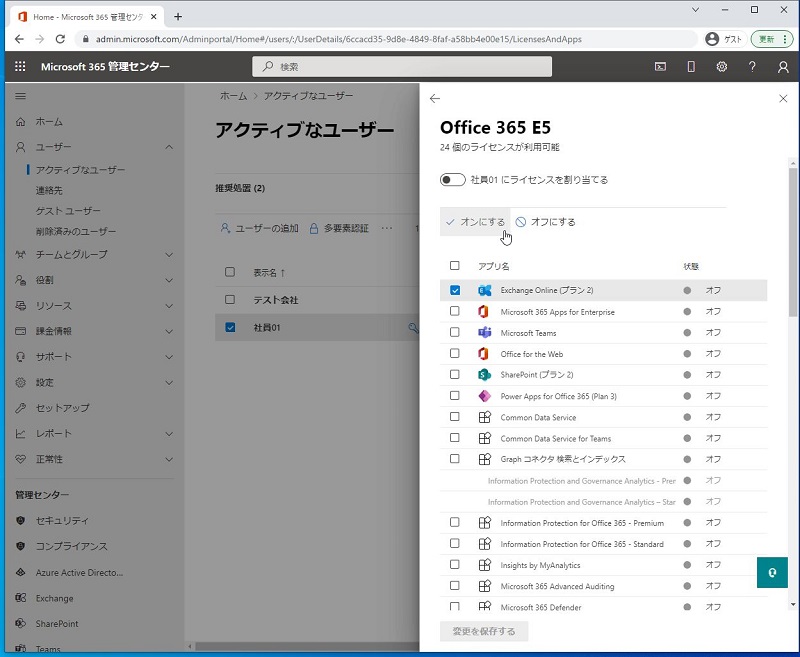
Task: Click the back arrow in license panel
Action: click(435, 98)
